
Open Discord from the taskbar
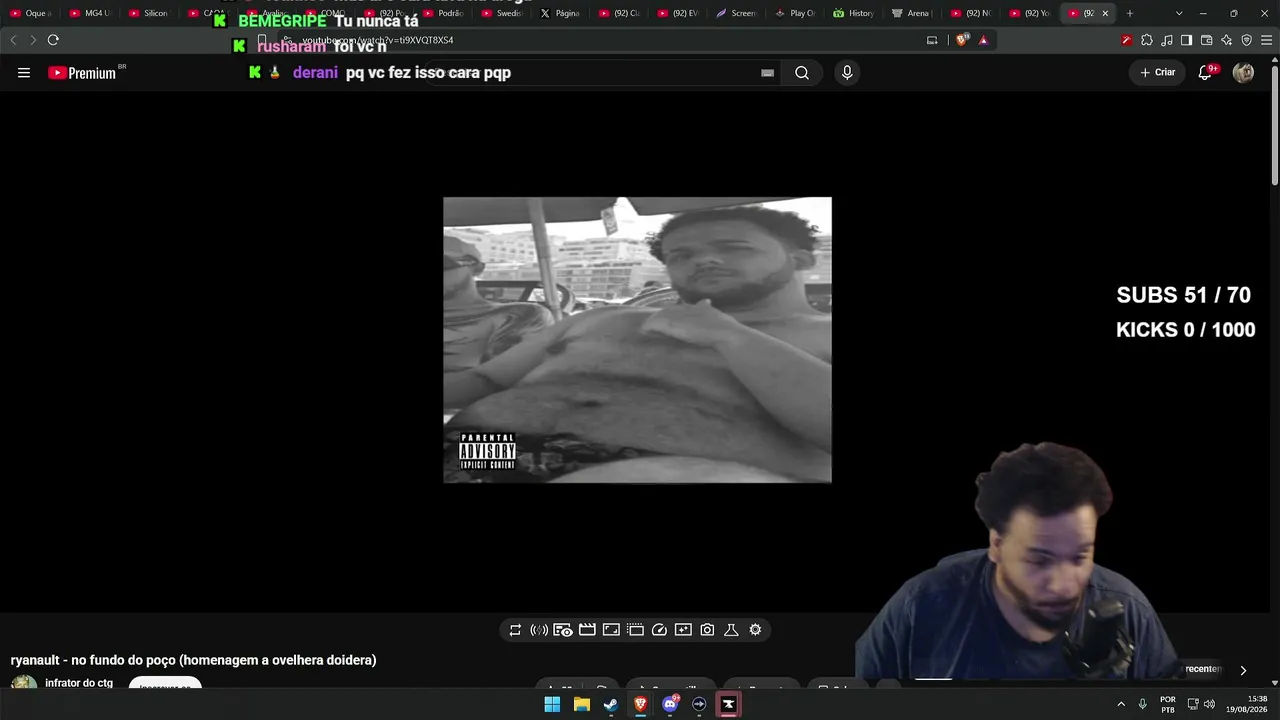point(670,704)
